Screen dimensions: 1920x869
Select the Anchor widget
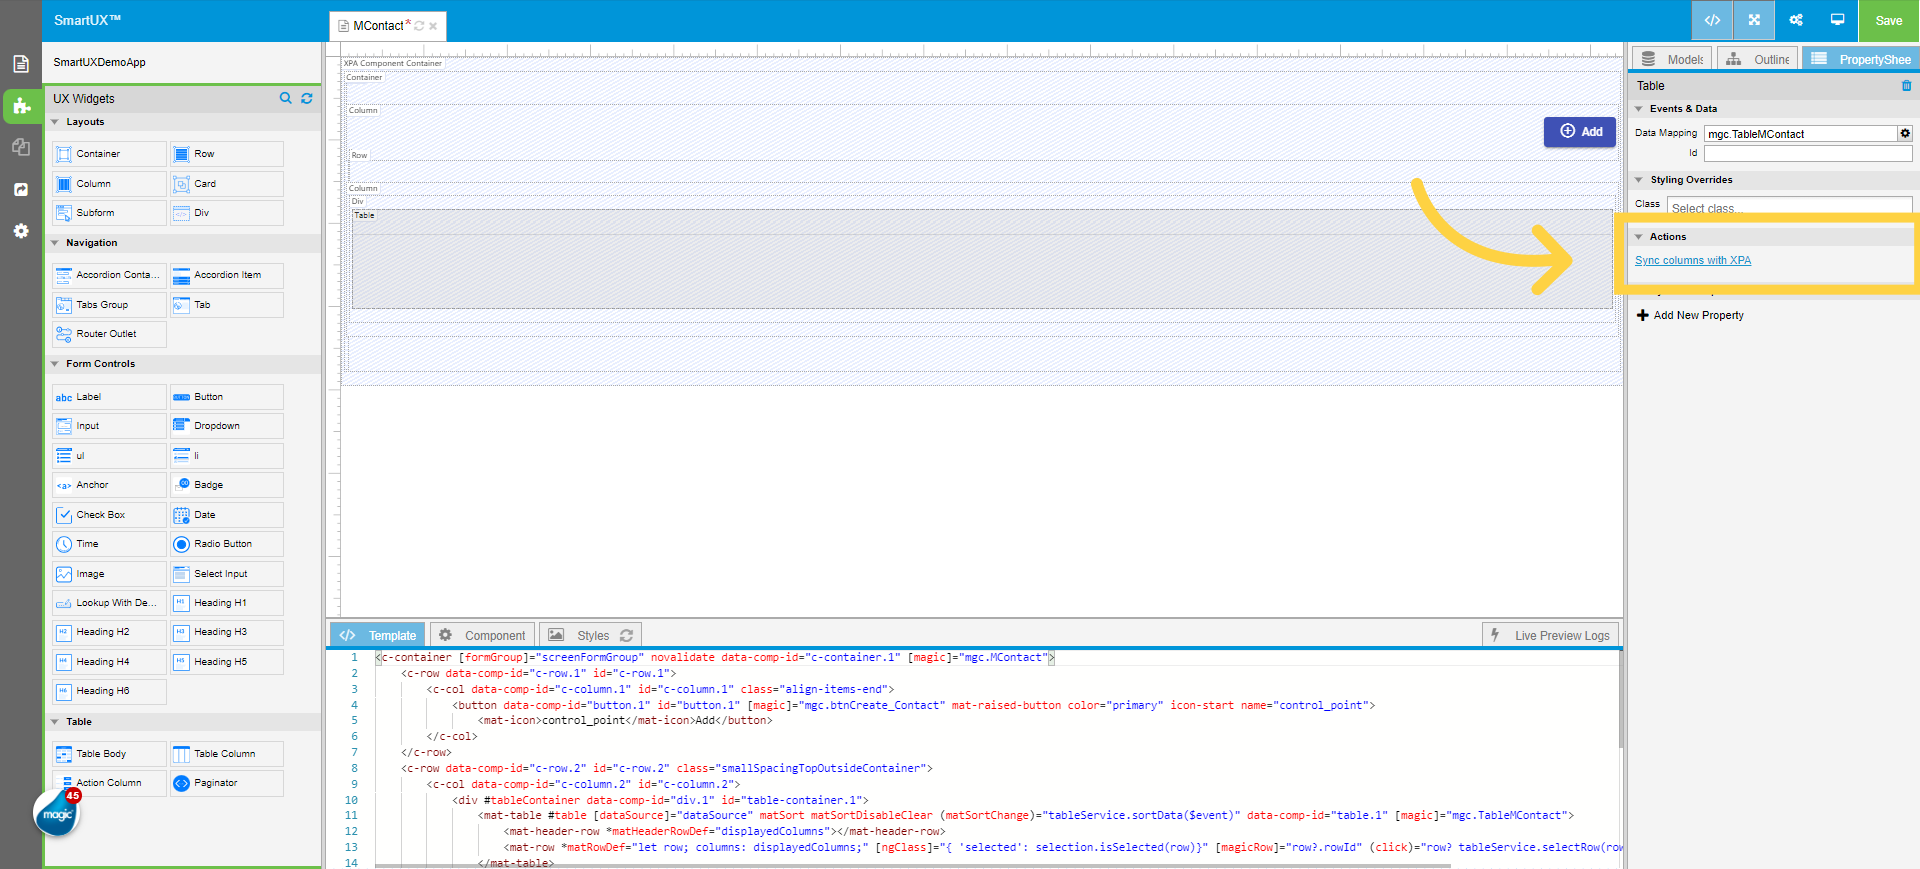pos(109,485)
